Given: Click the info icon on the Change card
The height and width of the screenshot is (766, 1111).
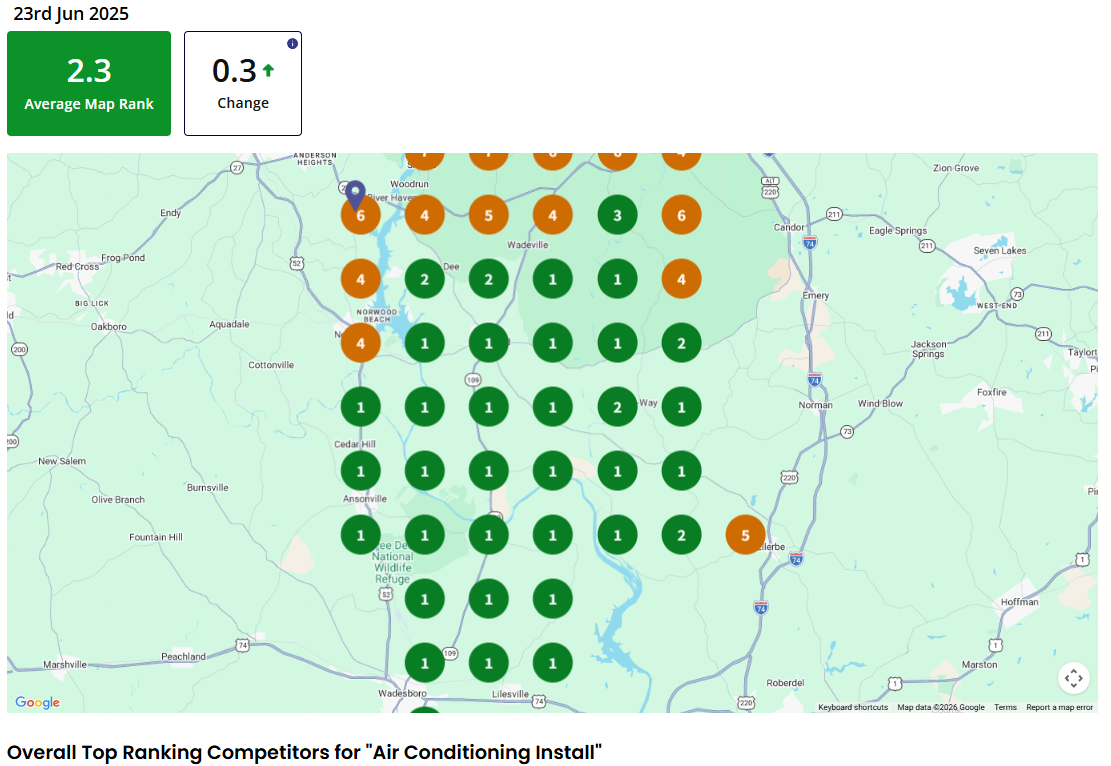Looking at the screenshot, I should (x=292, y=43).
